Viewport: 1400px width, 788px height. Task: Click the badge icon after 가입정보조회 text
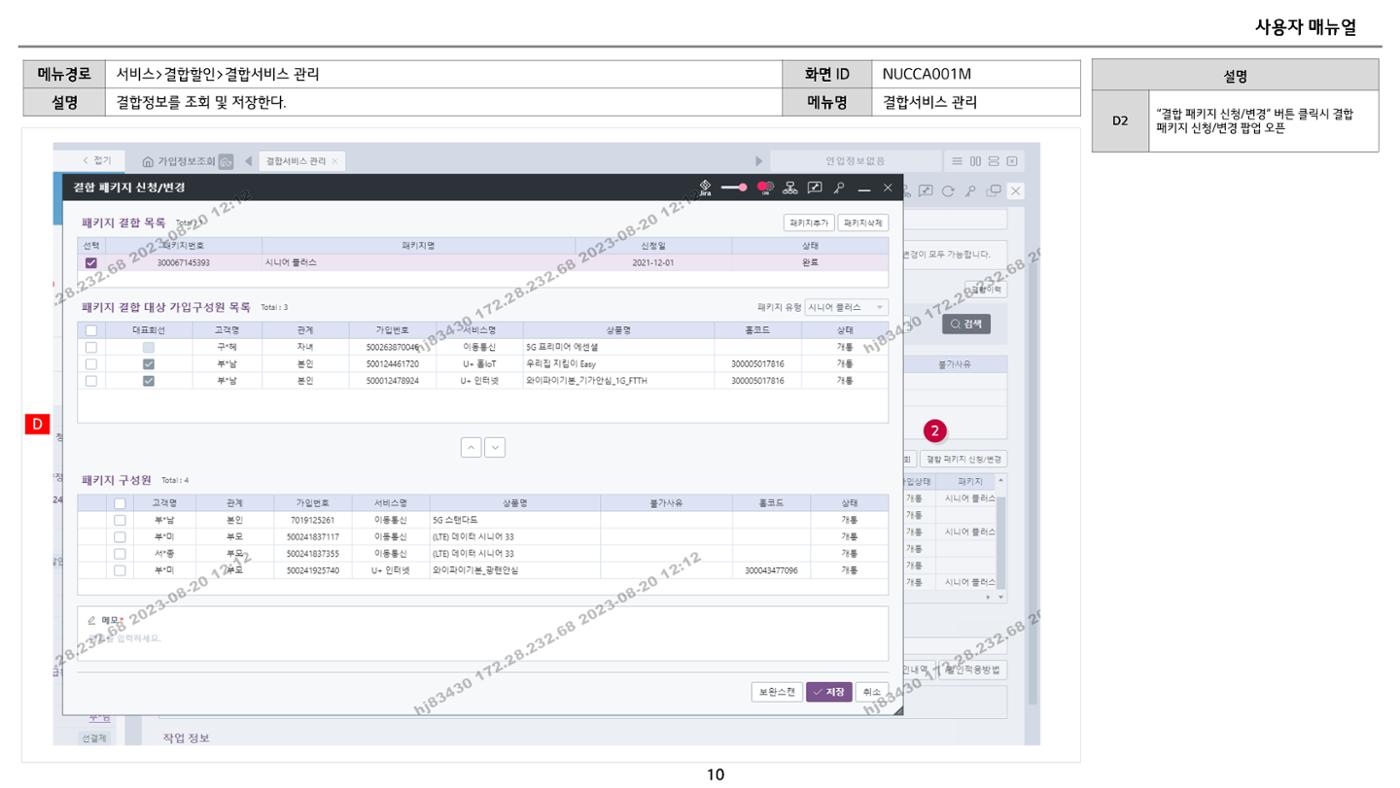click(225, 161)
